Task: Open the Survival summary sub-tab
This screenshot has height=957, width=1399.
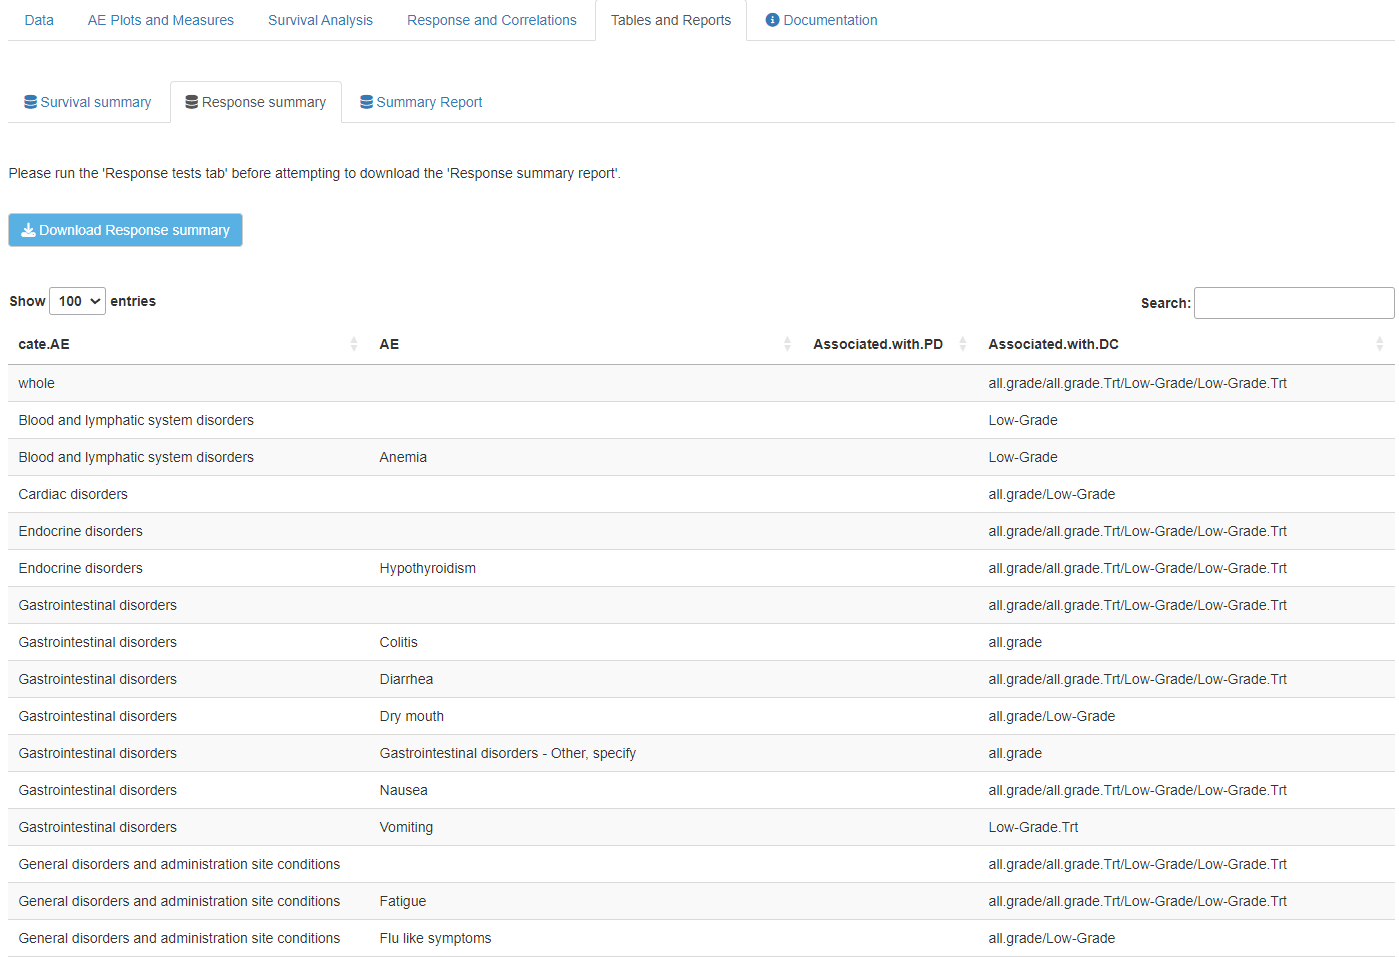Action: [96, 102]
